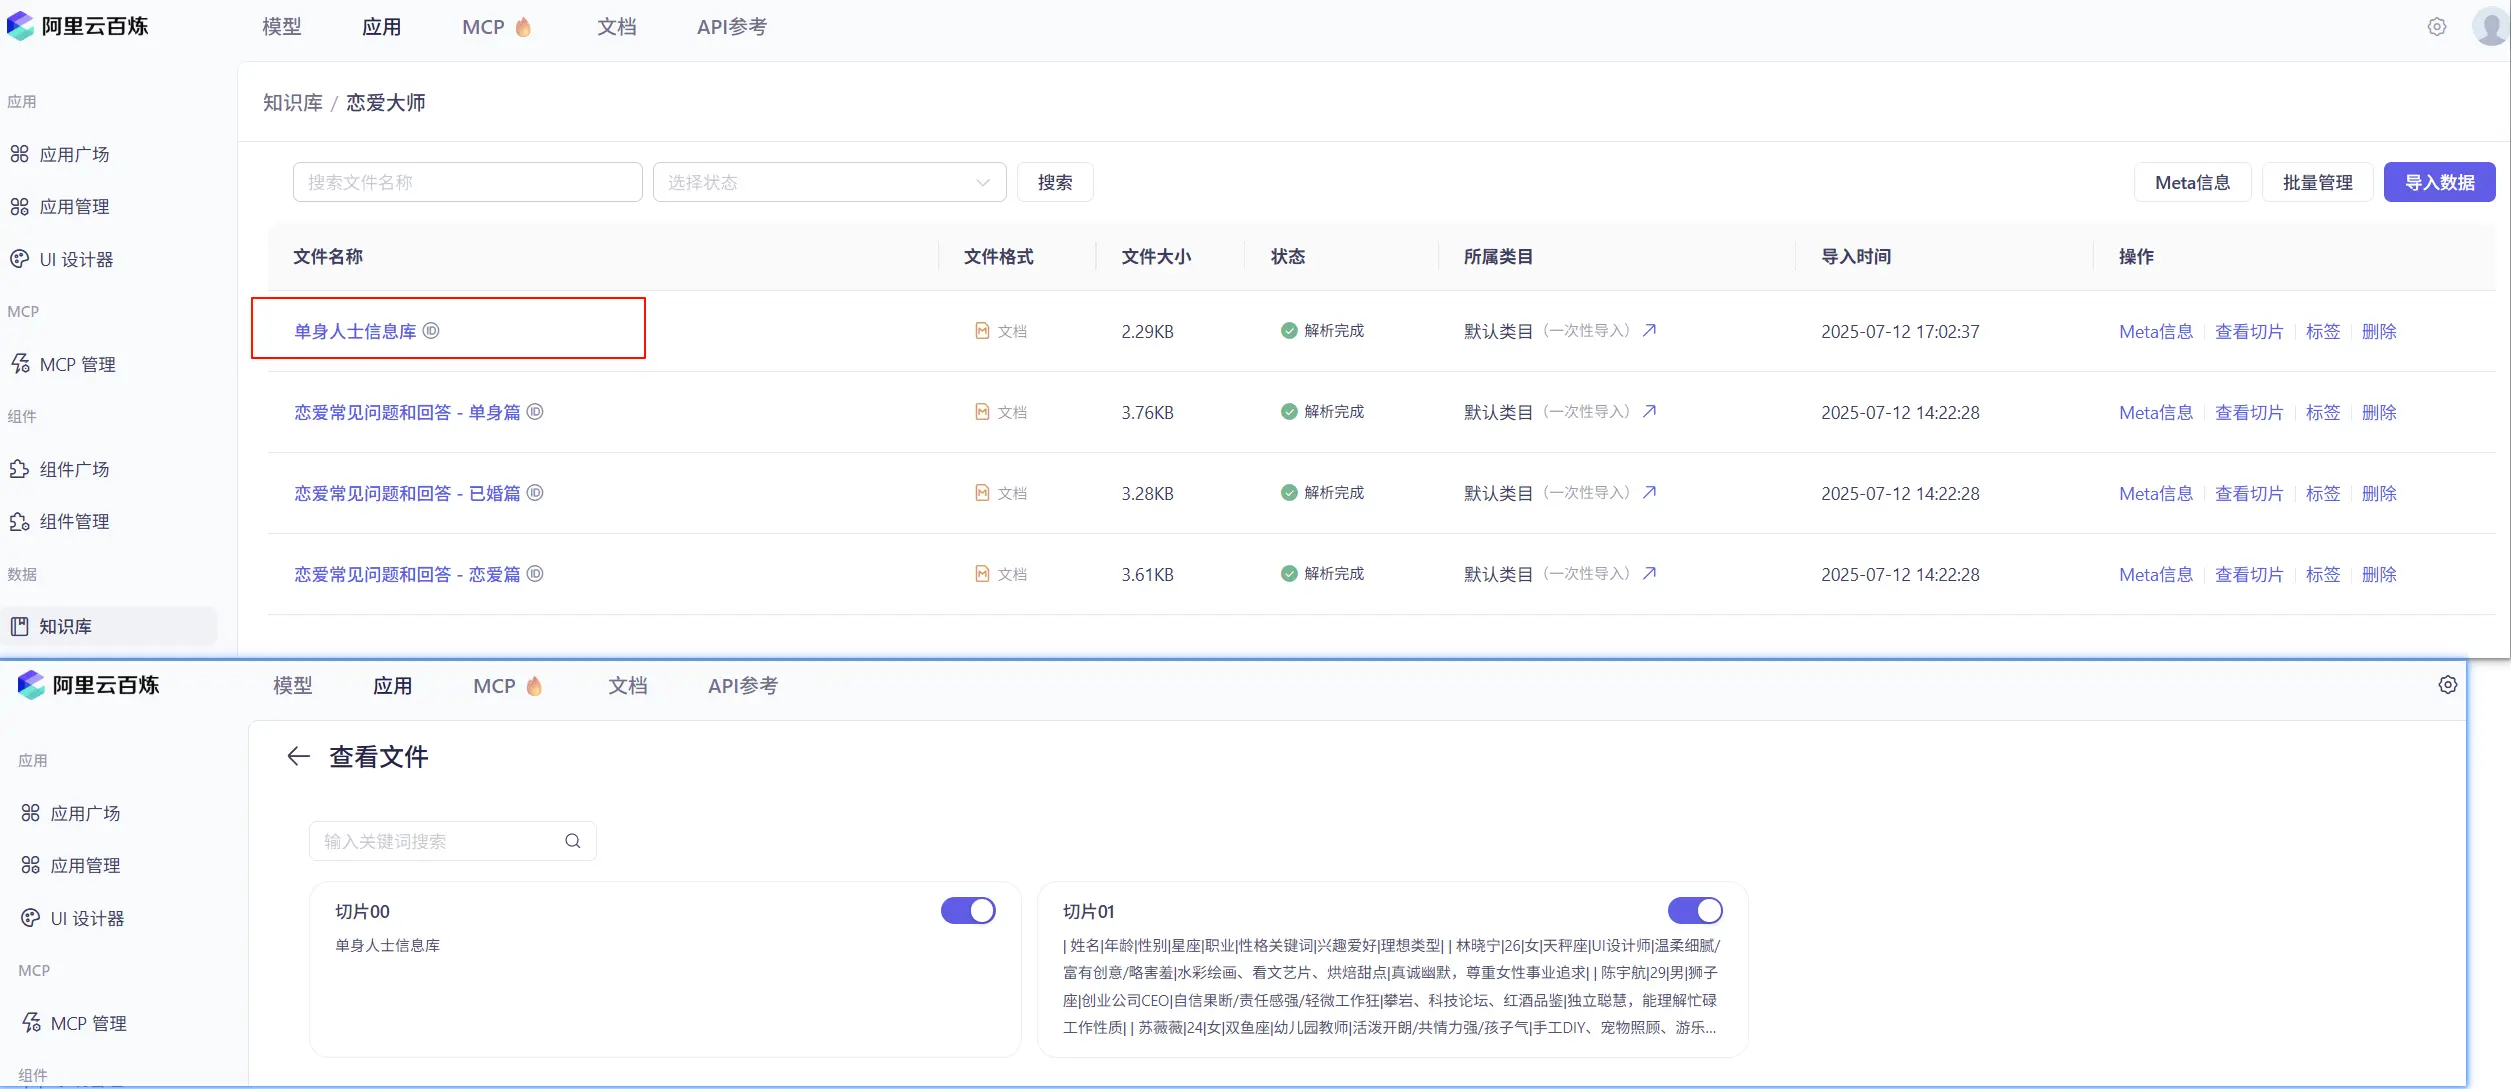Click 知识库 in the breadcrumb

tap(293, 102)
